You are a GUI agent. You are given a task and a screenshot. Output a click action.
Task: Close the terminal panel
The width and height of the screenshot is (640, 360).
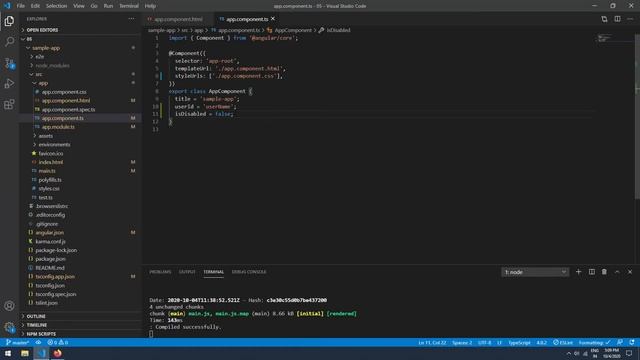tap(630, 272)
